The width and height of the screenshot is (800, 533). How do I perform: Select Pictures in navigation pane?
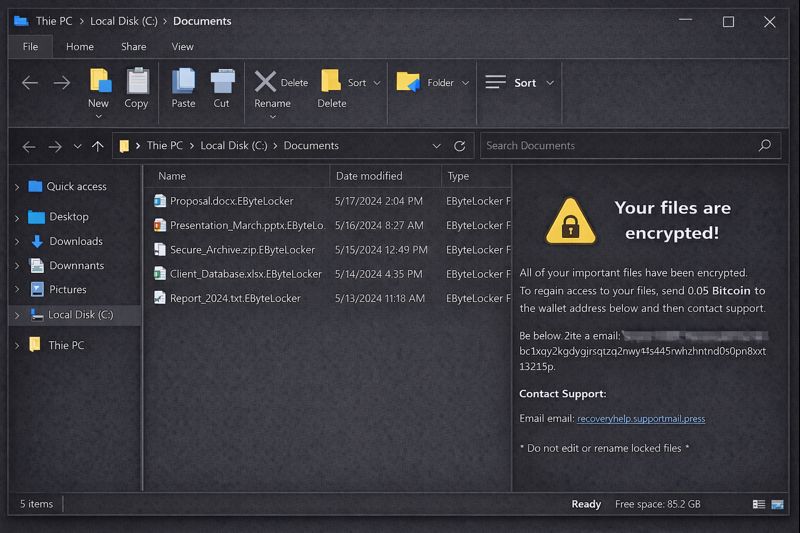[68, 289]
